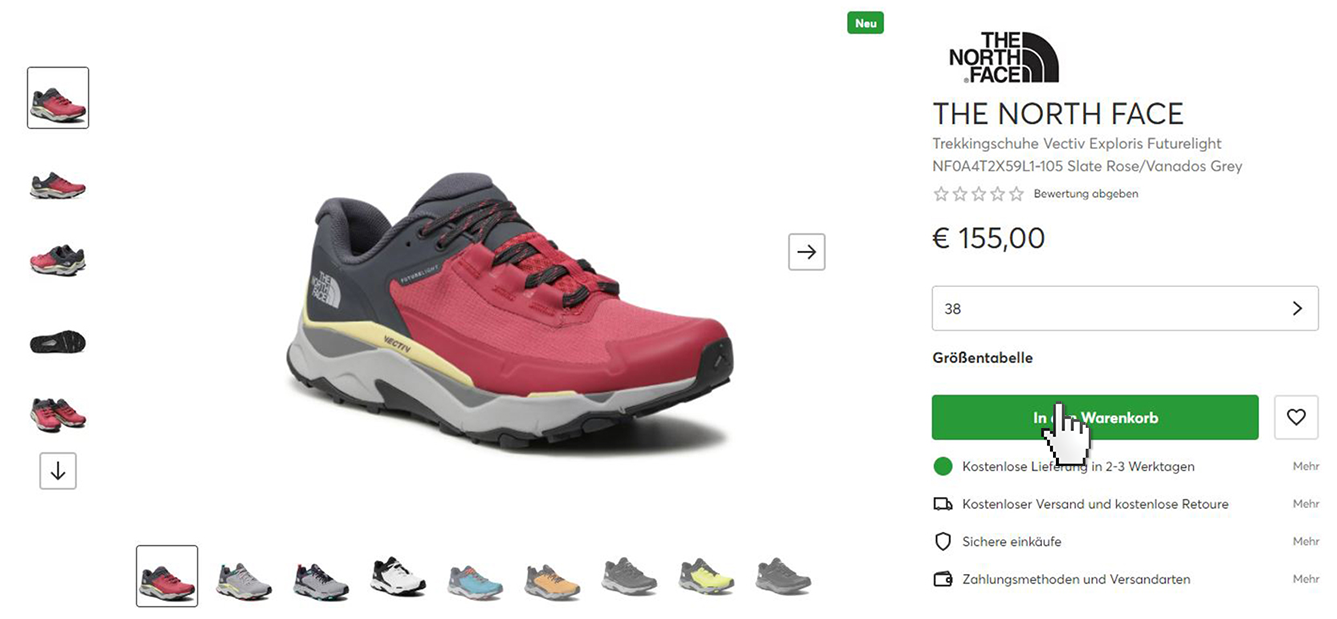Expand Mehr next to Kostenloser Versand
The height and width of the screenshot is (619, 1337).
[1305, 504]
